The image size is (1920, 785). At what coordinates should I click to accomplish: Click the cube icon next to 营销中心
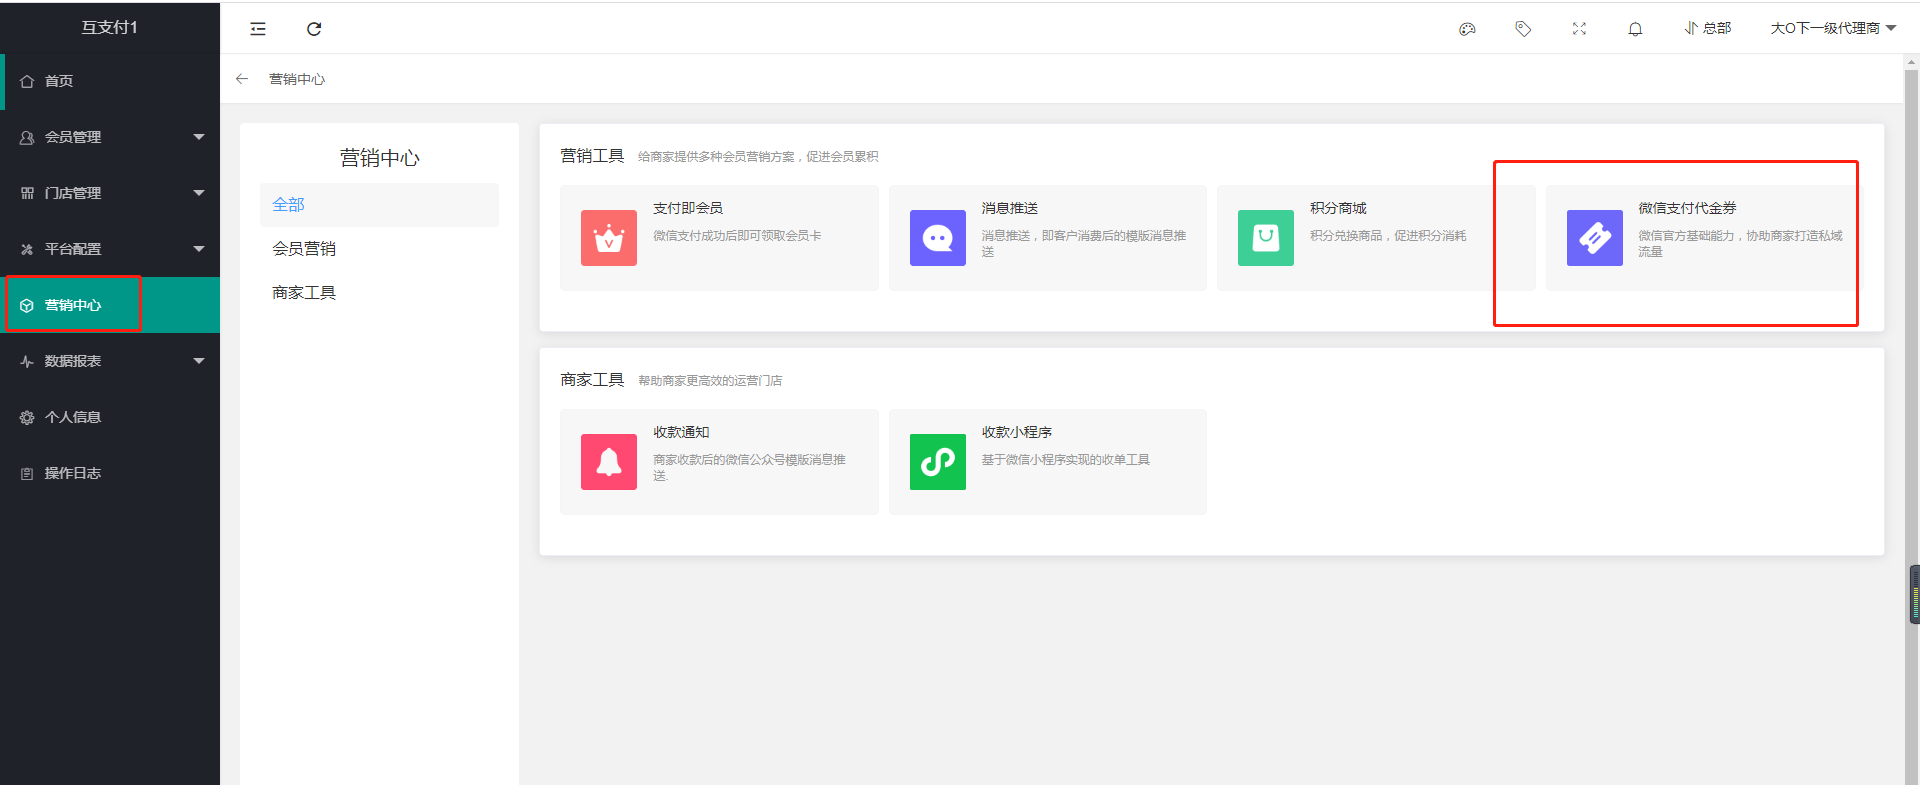tap(27, 305)
